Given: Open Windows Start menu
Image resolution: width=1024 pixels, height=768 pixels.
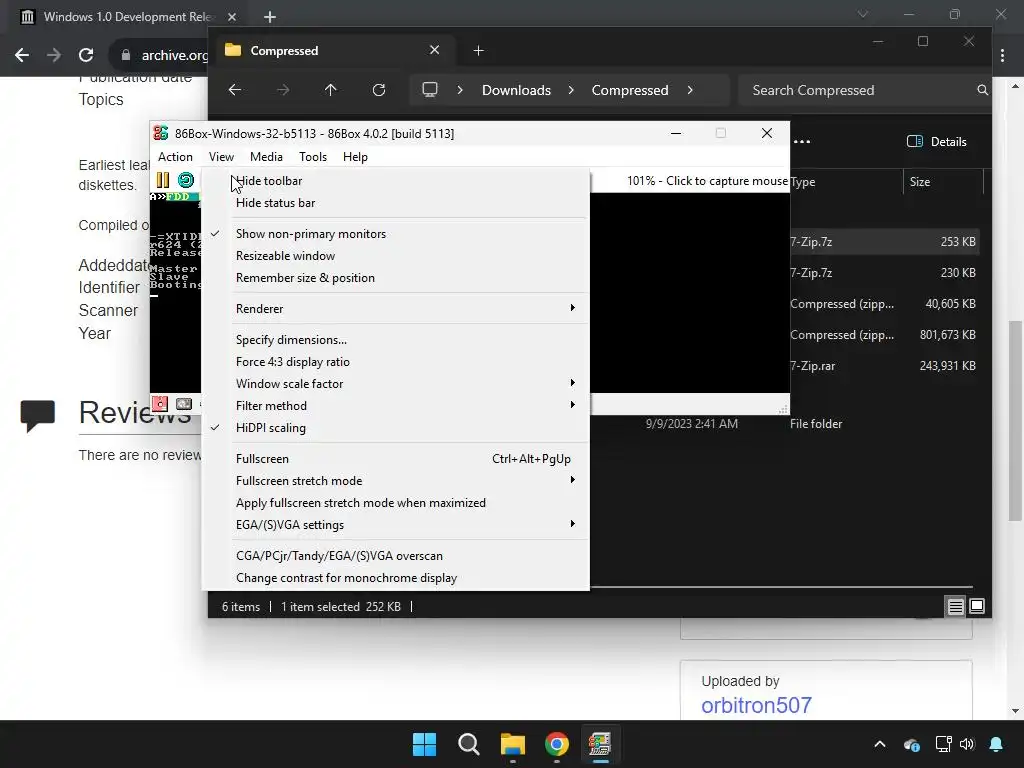Looking at the screenshot, I should [x=424, y=744].
